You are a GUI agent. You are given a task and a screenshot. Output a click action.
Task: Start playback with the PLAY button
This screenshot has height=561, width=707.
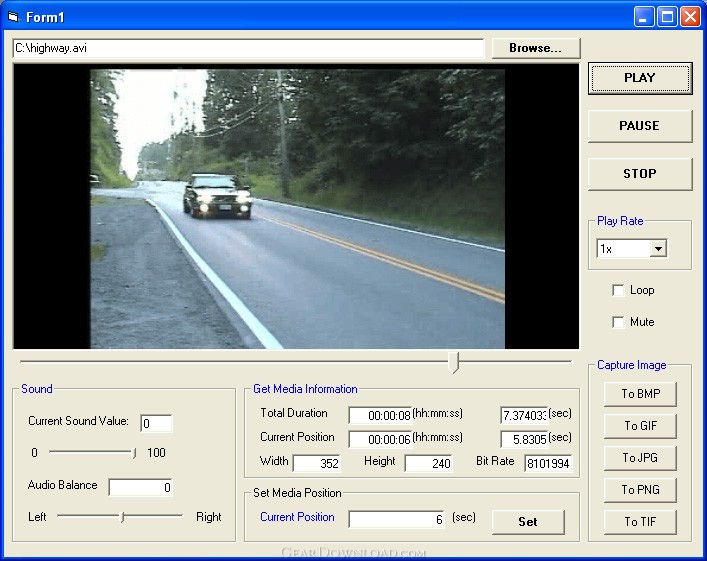(x=640, y=78)
